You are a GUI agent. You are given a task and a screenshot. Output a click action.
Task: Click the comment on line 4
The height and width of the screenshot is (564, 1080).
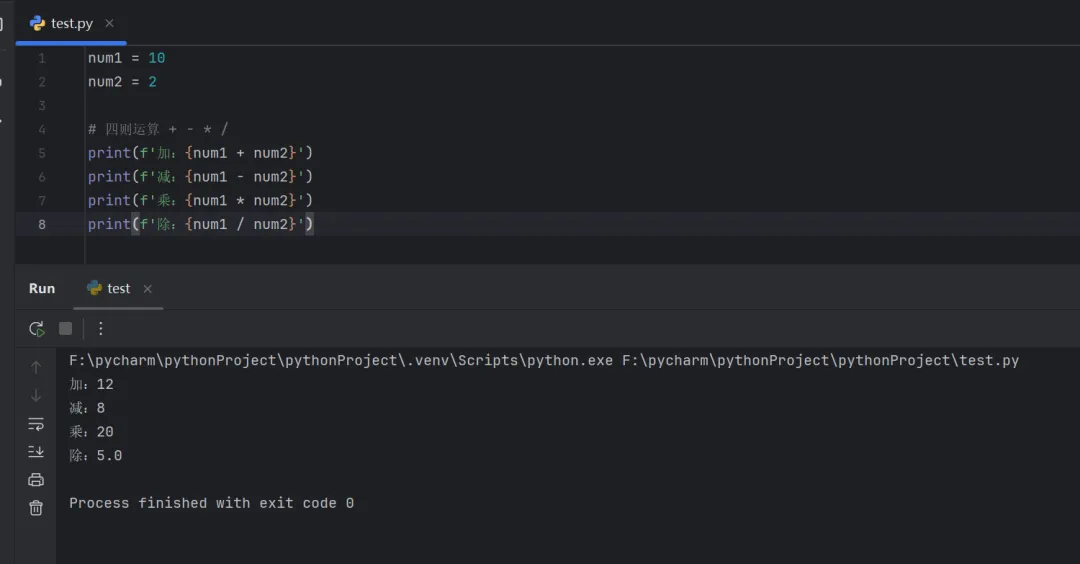pyautogui.click(x=158, y=129)
